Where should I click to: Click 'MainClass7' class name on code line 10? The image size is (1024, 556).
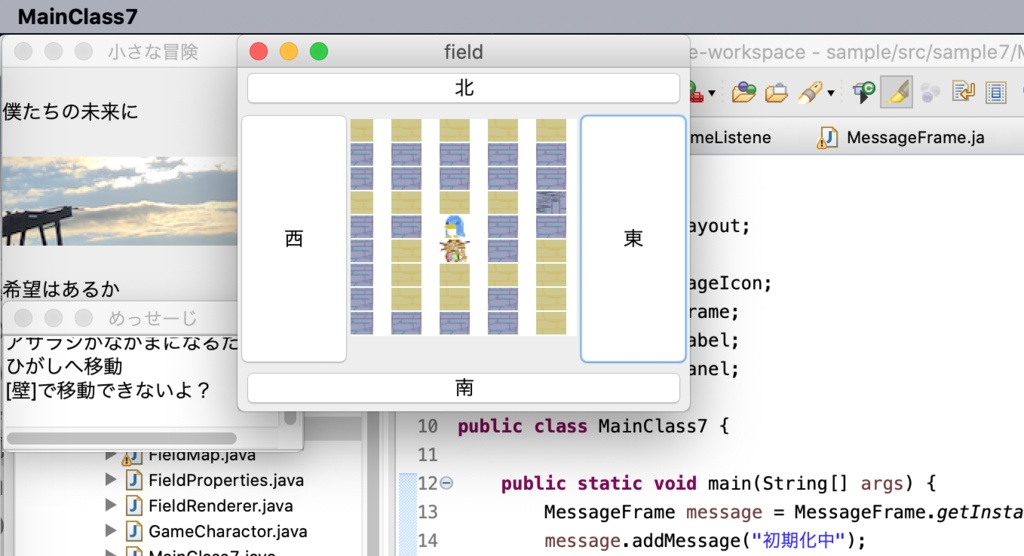(652, 427)
